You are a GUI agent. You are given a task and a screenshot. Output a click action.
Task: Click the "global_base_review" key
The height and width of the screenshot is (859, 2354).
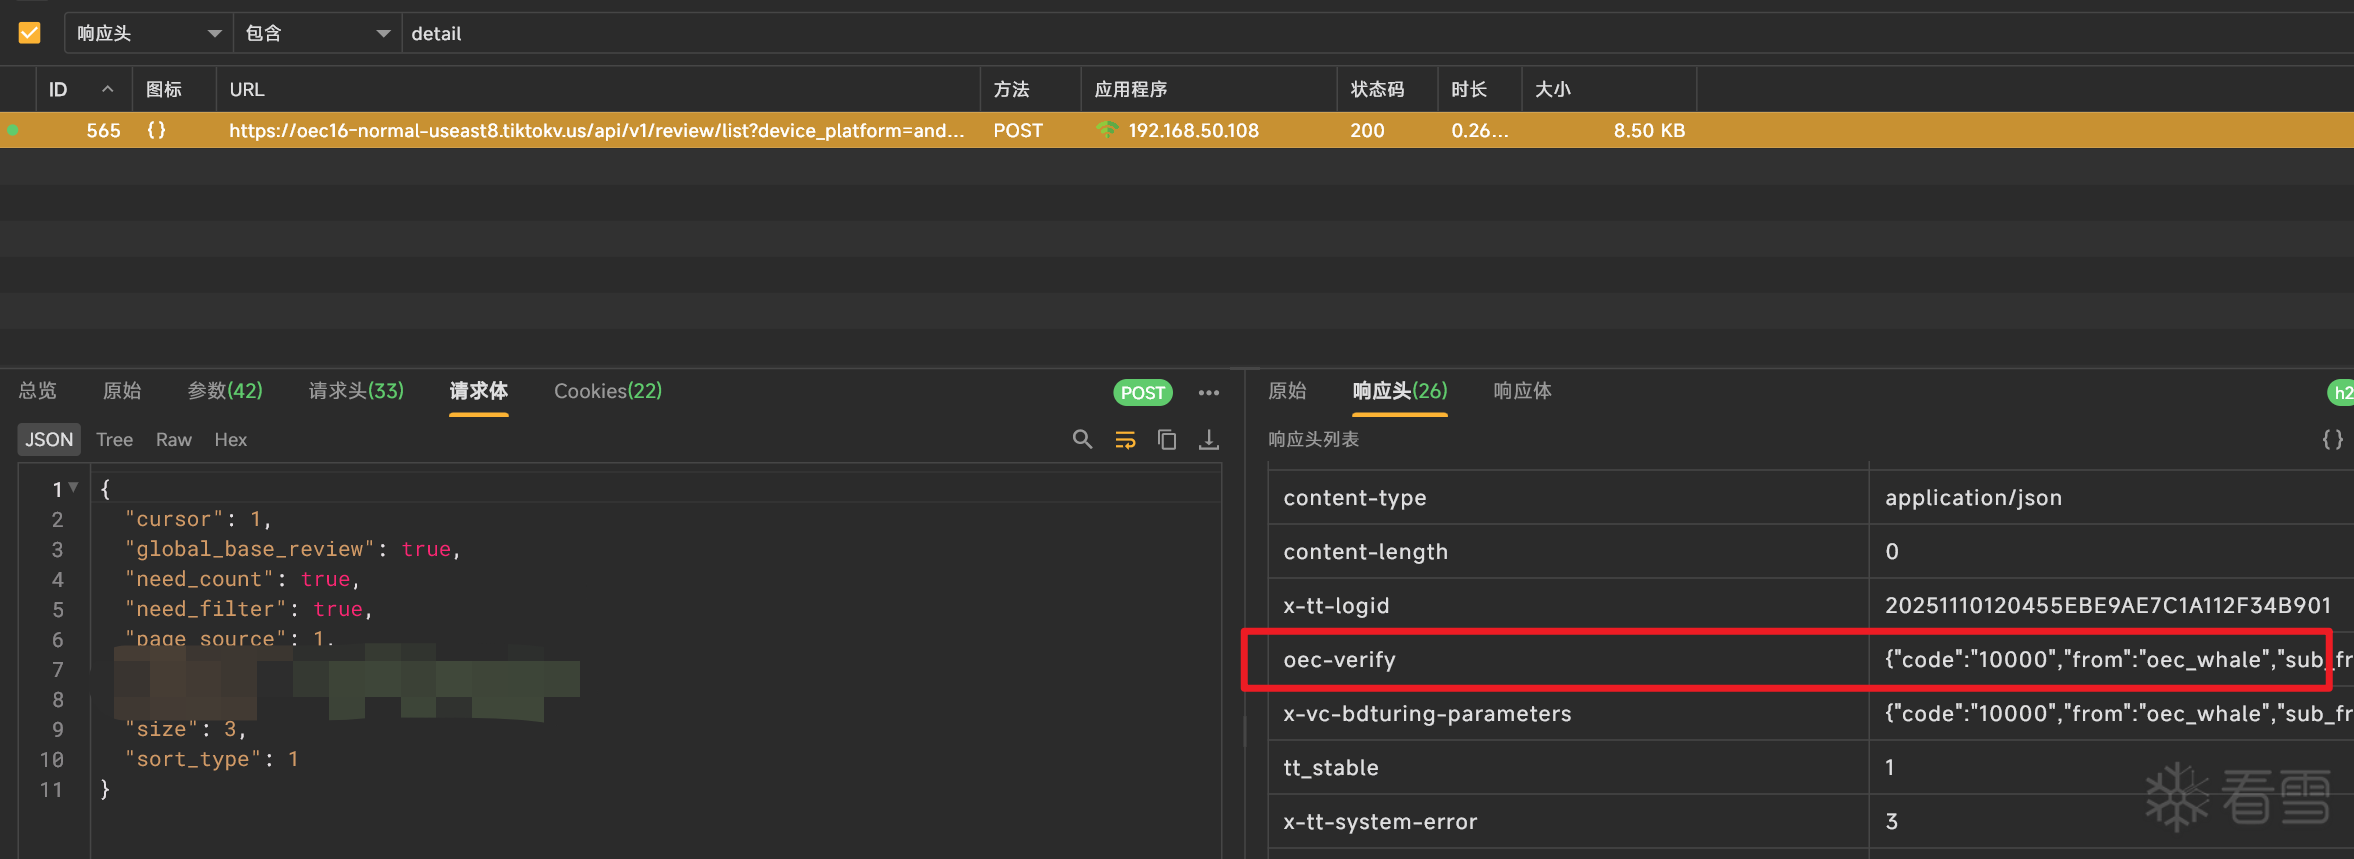(x=250, y=549)
